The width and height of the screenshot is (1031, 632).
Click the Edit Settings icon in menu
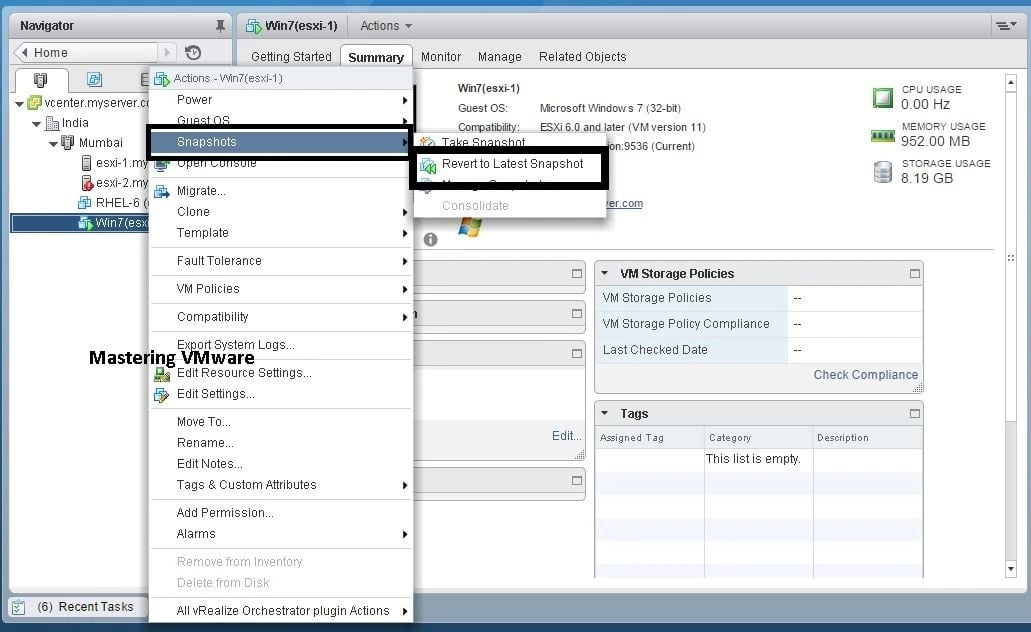161,394
